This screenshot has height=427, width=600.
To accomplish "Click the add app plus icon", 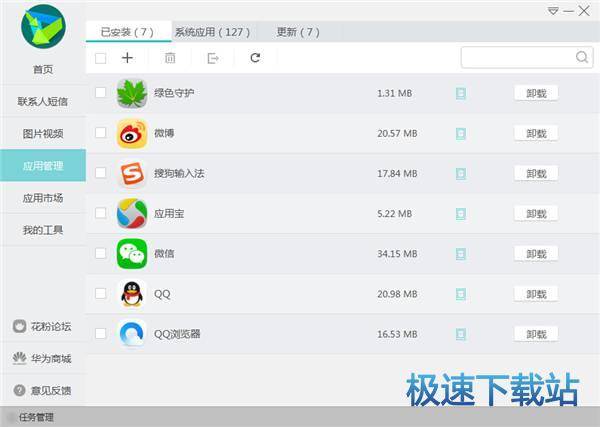I will [x=127, y=58].
